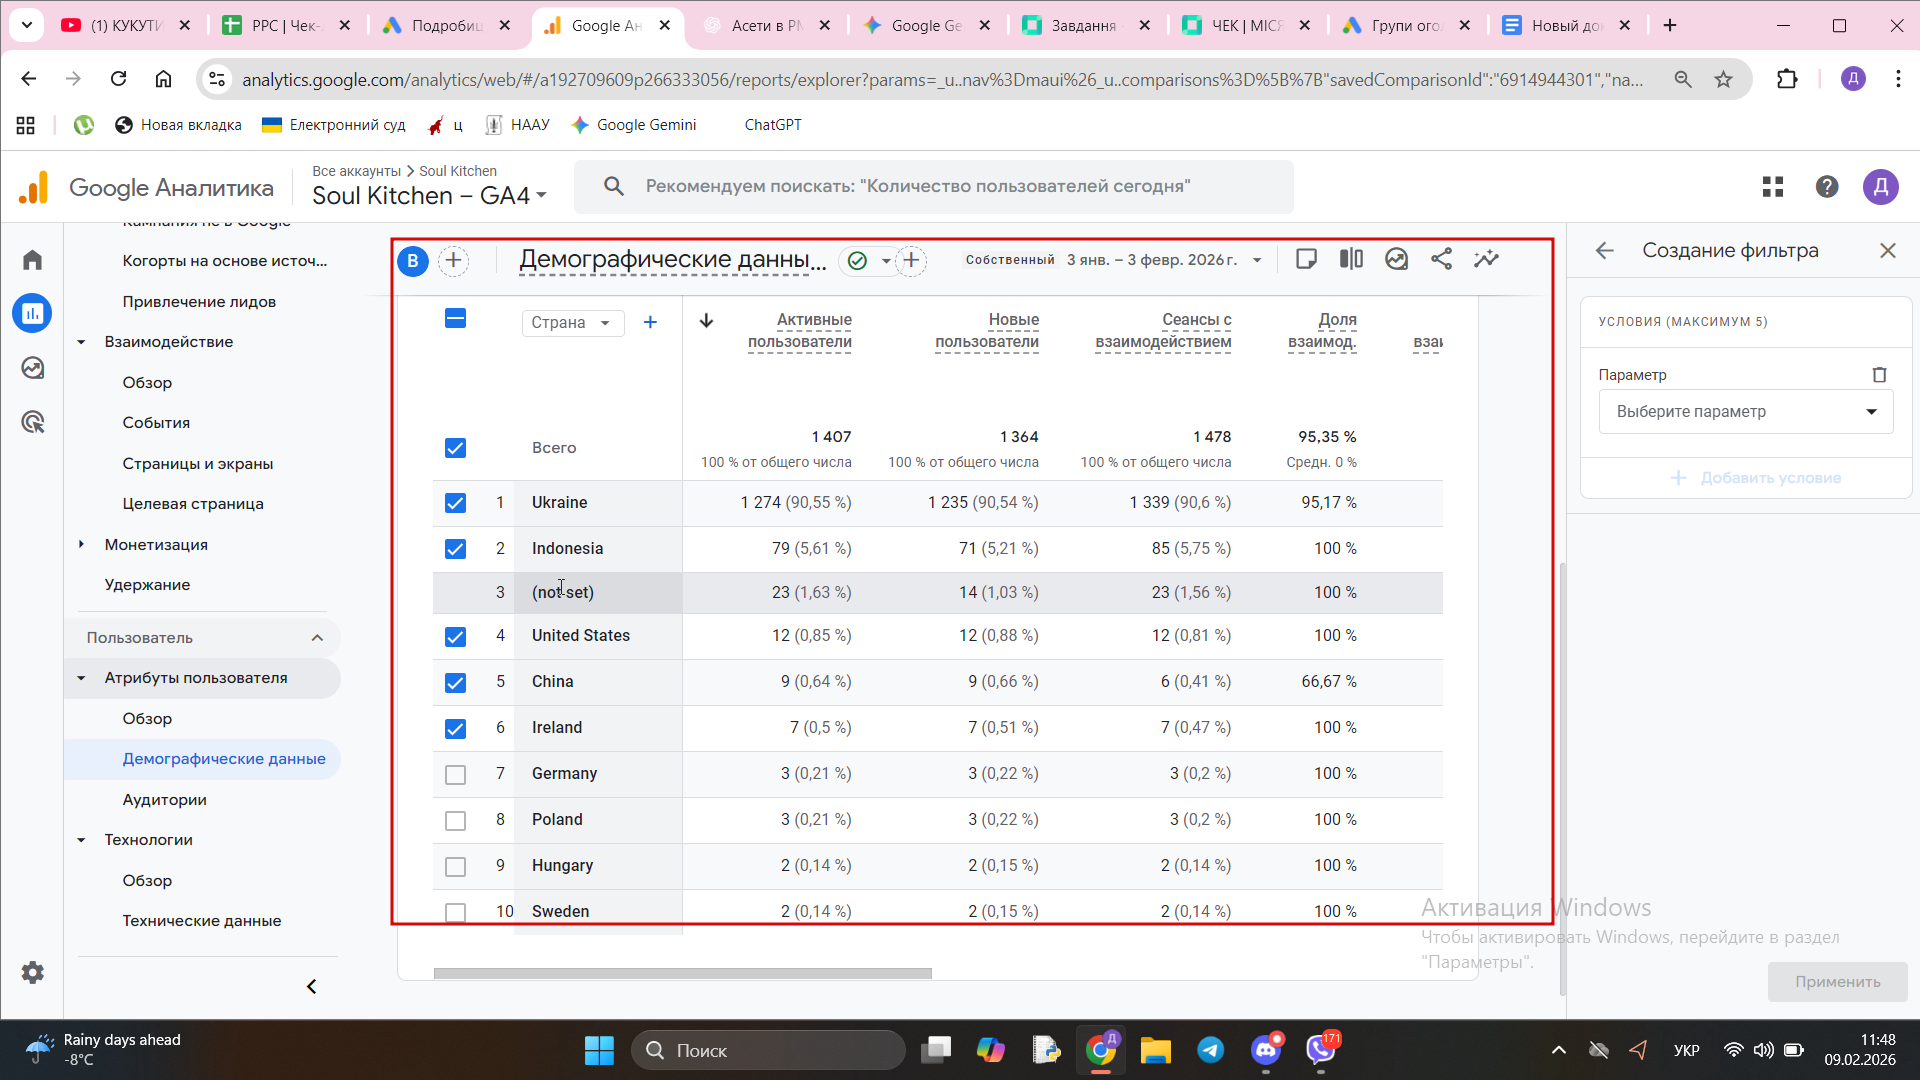This screenshot has width=1920, height=1080.
Task: Click the horizontal scrollbar under the table
Action: click(x=682, y=973)
